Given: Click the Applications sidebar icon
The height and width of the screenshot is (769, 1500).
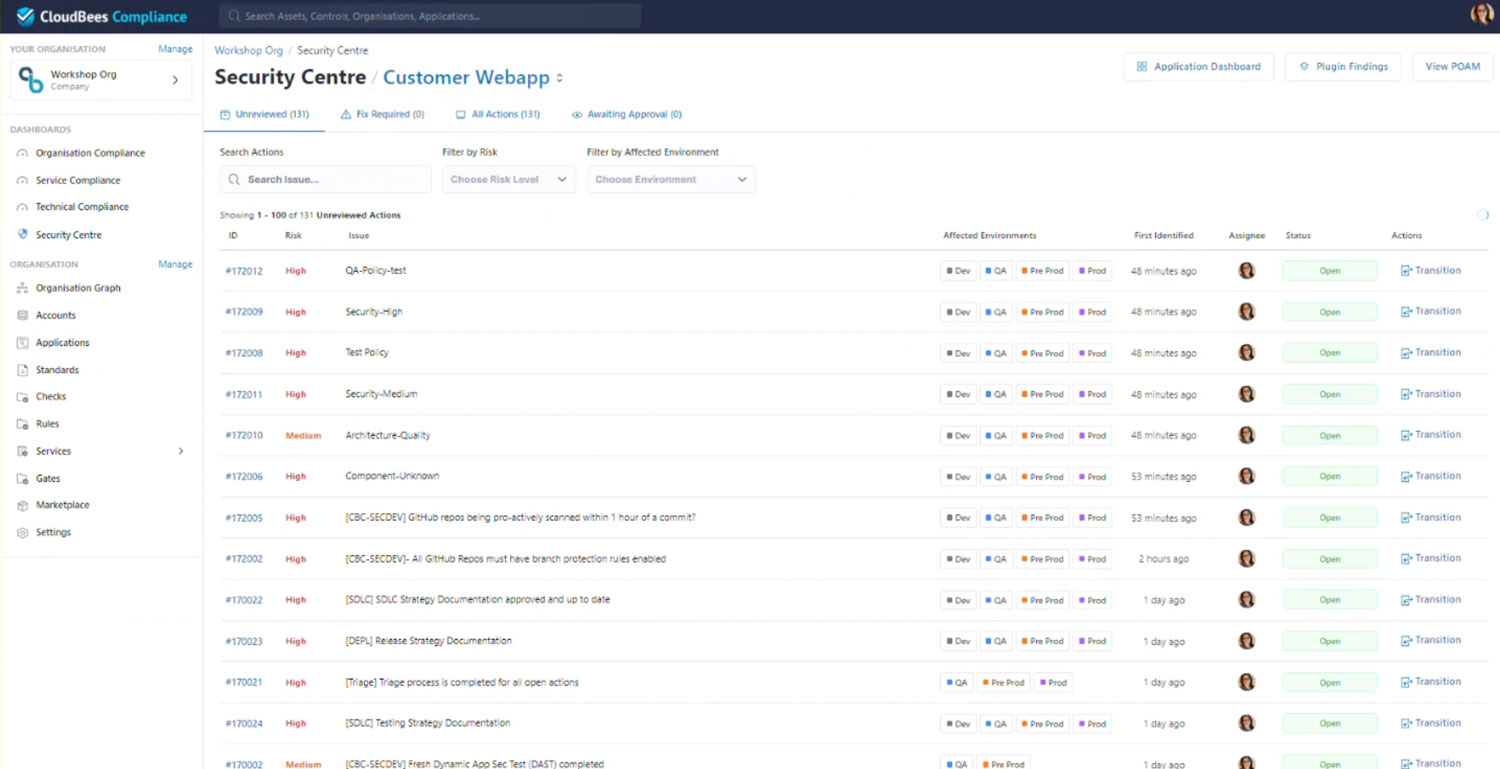Looking at the screenshot, I should [x=23, y=342].
